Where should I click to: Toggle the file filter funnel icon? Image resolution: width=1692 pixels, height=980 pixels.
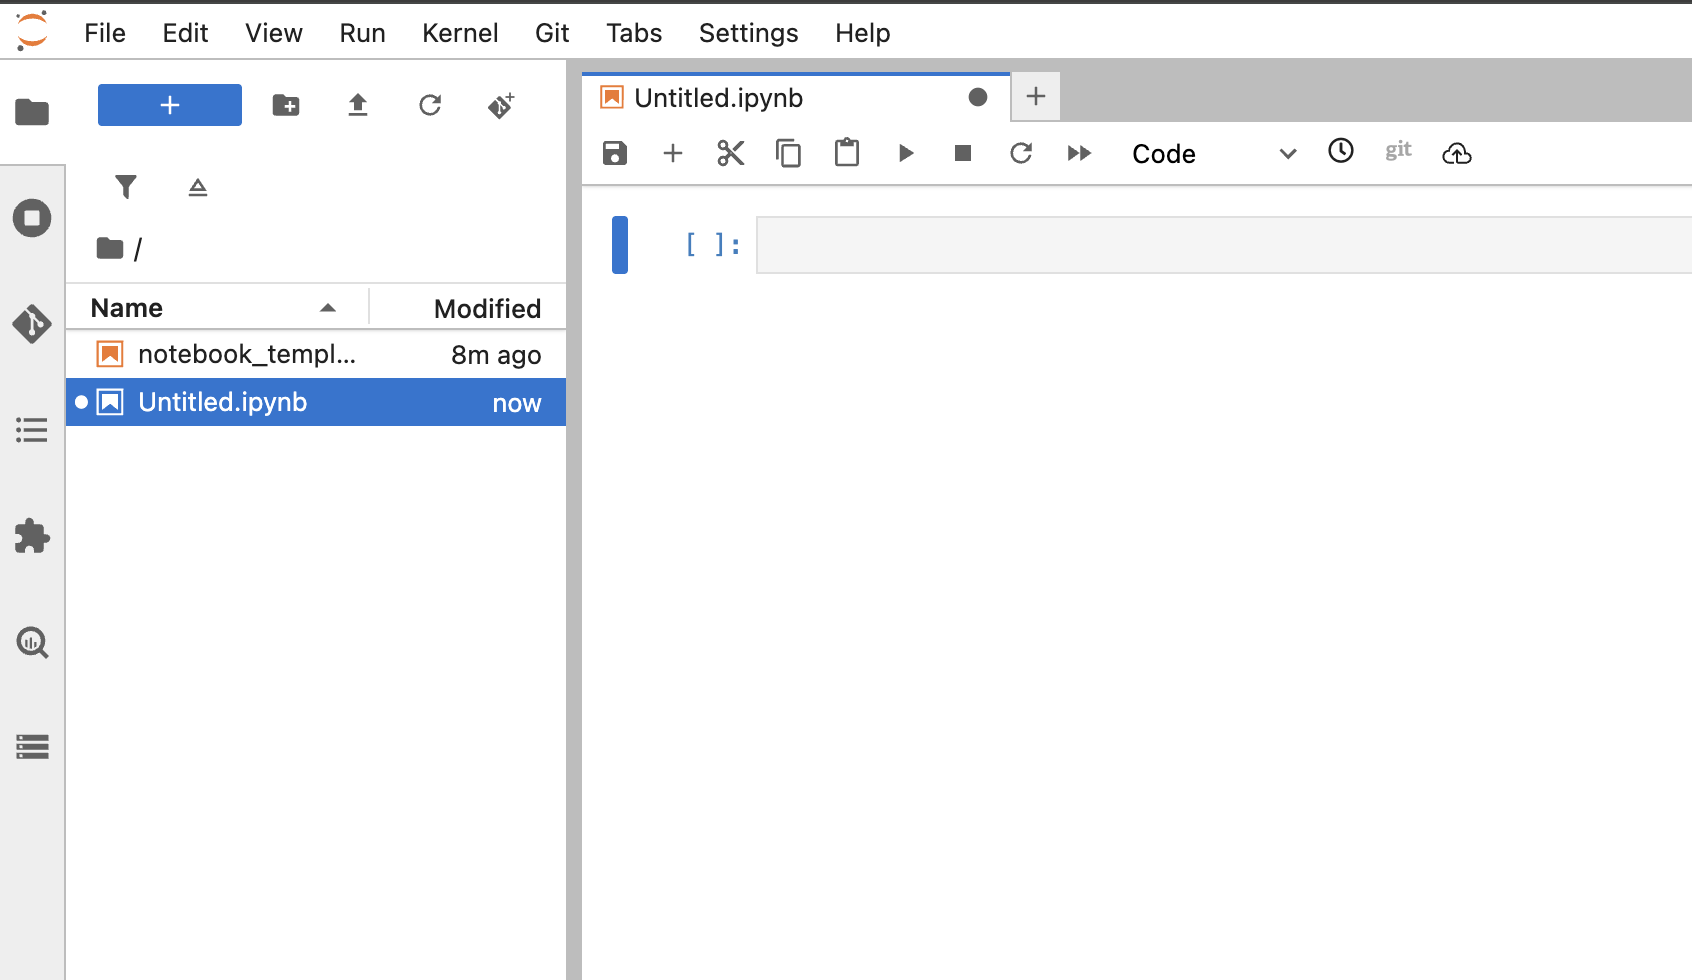click(126, 187)
